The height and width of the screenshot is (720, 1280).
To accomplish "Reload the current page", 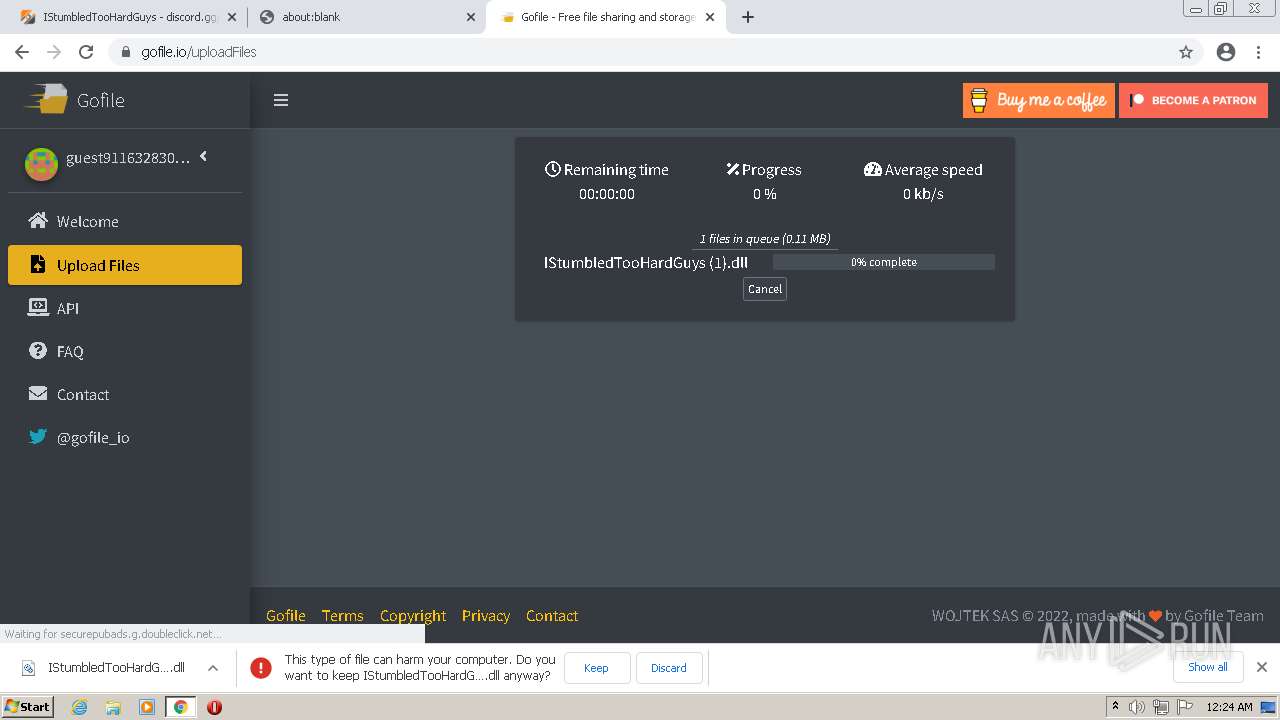I will click(x=86, y=52).
